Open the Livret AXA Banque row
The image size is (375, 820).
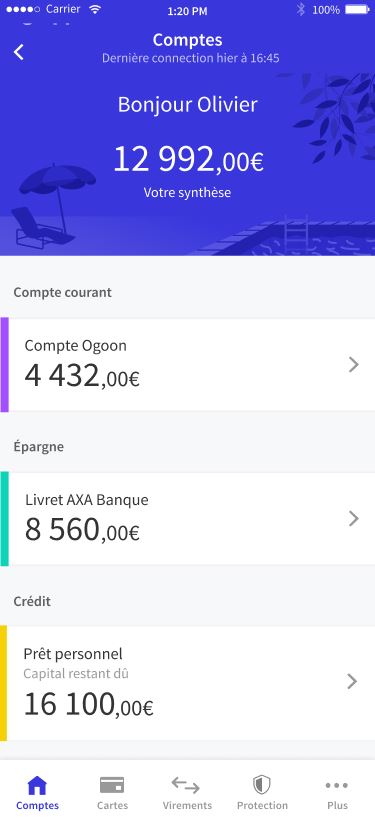pos(187,519)
